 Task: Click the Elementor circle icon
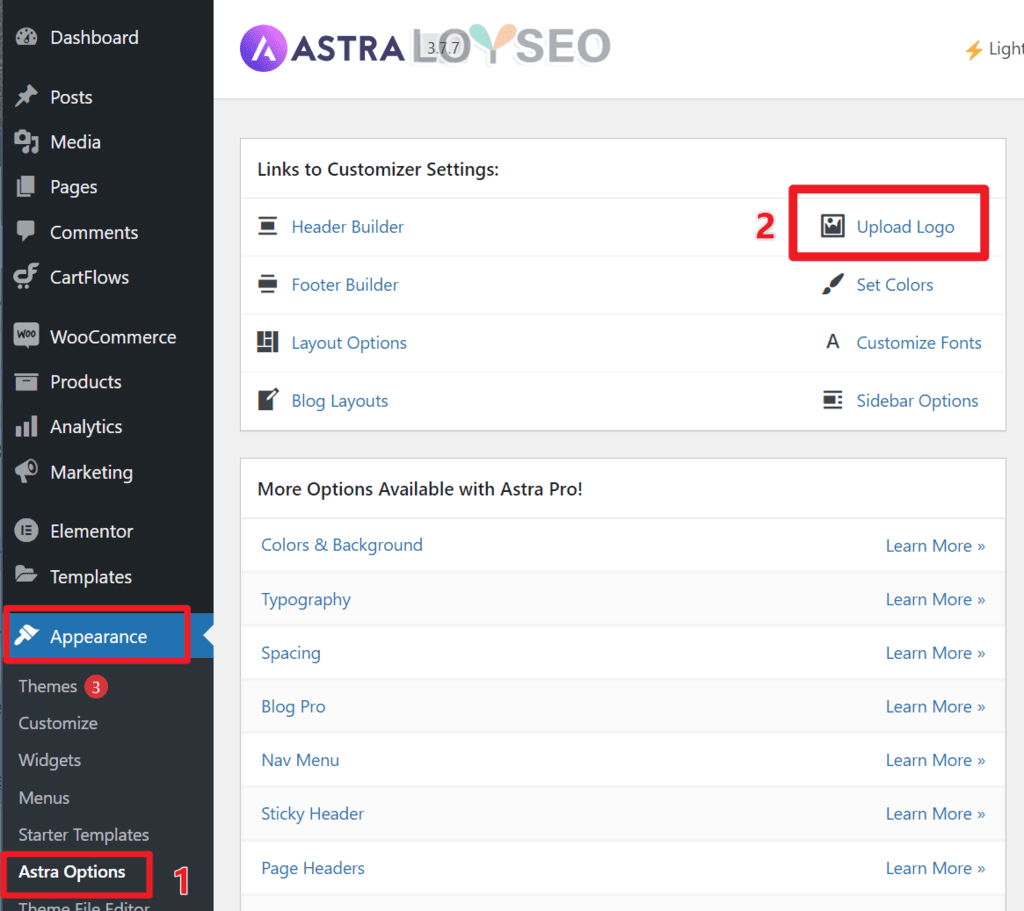click(26, 530)
